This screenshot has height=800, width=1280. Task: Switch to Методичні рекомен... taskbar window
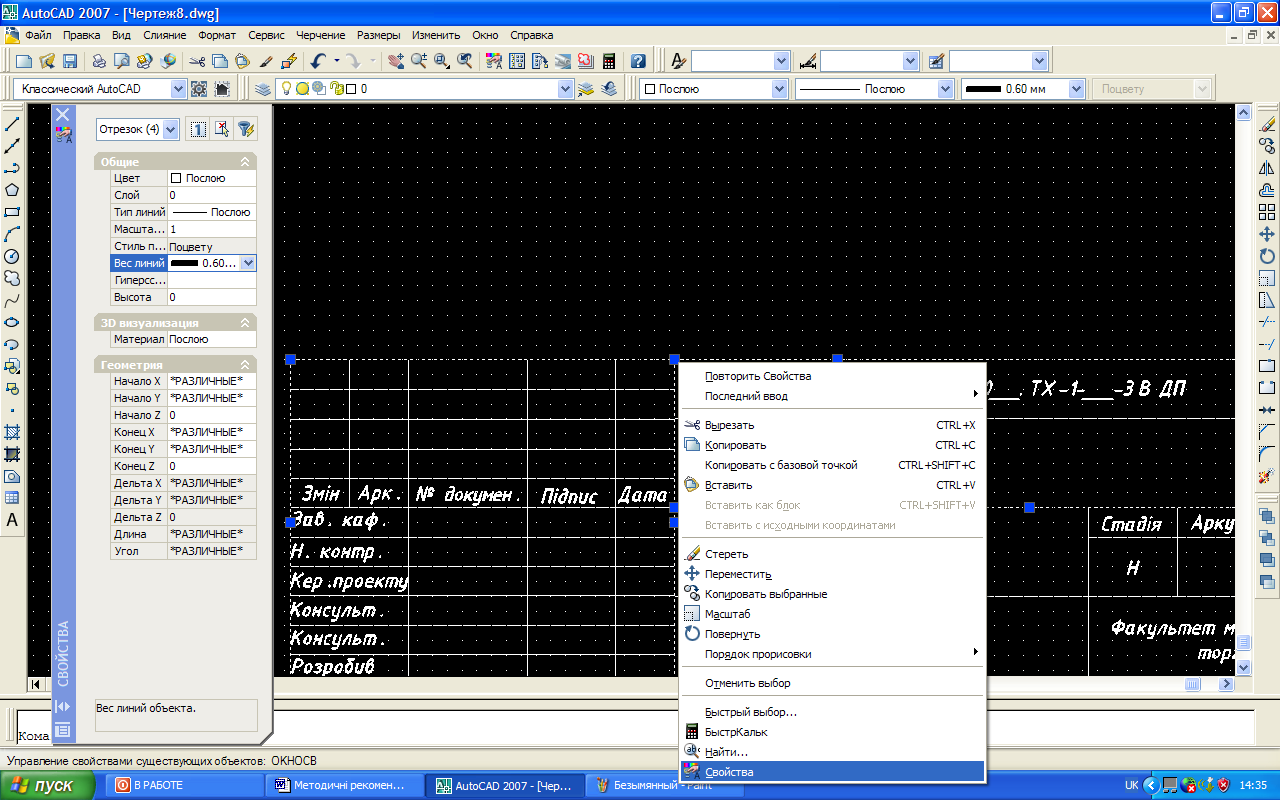point(346,785)
